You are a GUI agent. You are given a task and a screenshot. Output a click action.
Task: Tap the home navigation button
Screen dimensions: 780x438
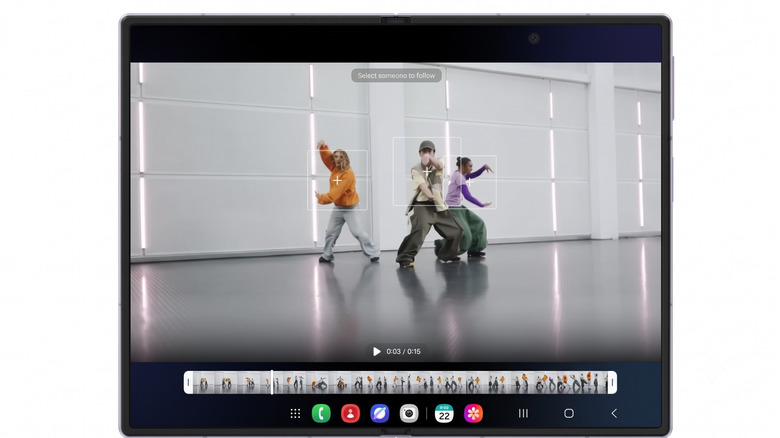click(x=569, y=413)
